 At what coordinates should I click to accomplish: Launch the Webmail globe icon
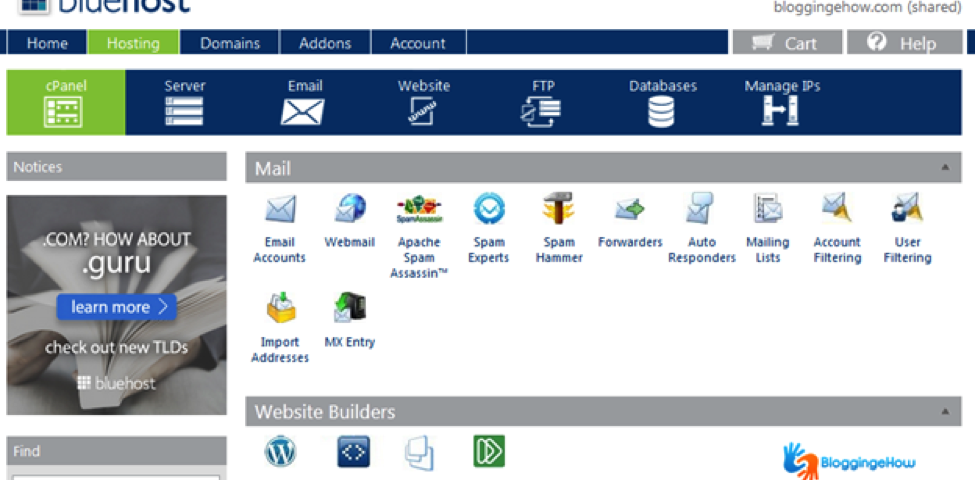click(x=349, y=209)
